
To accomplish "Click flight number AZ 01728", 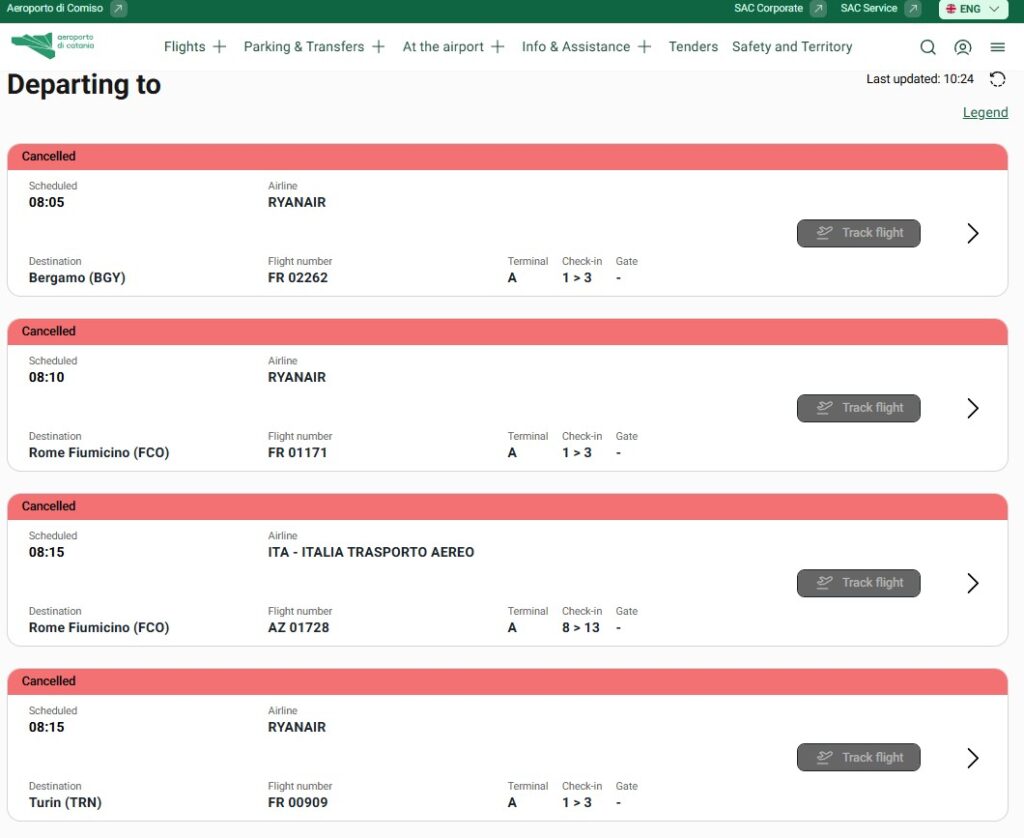I will click(x=298, y=628).
